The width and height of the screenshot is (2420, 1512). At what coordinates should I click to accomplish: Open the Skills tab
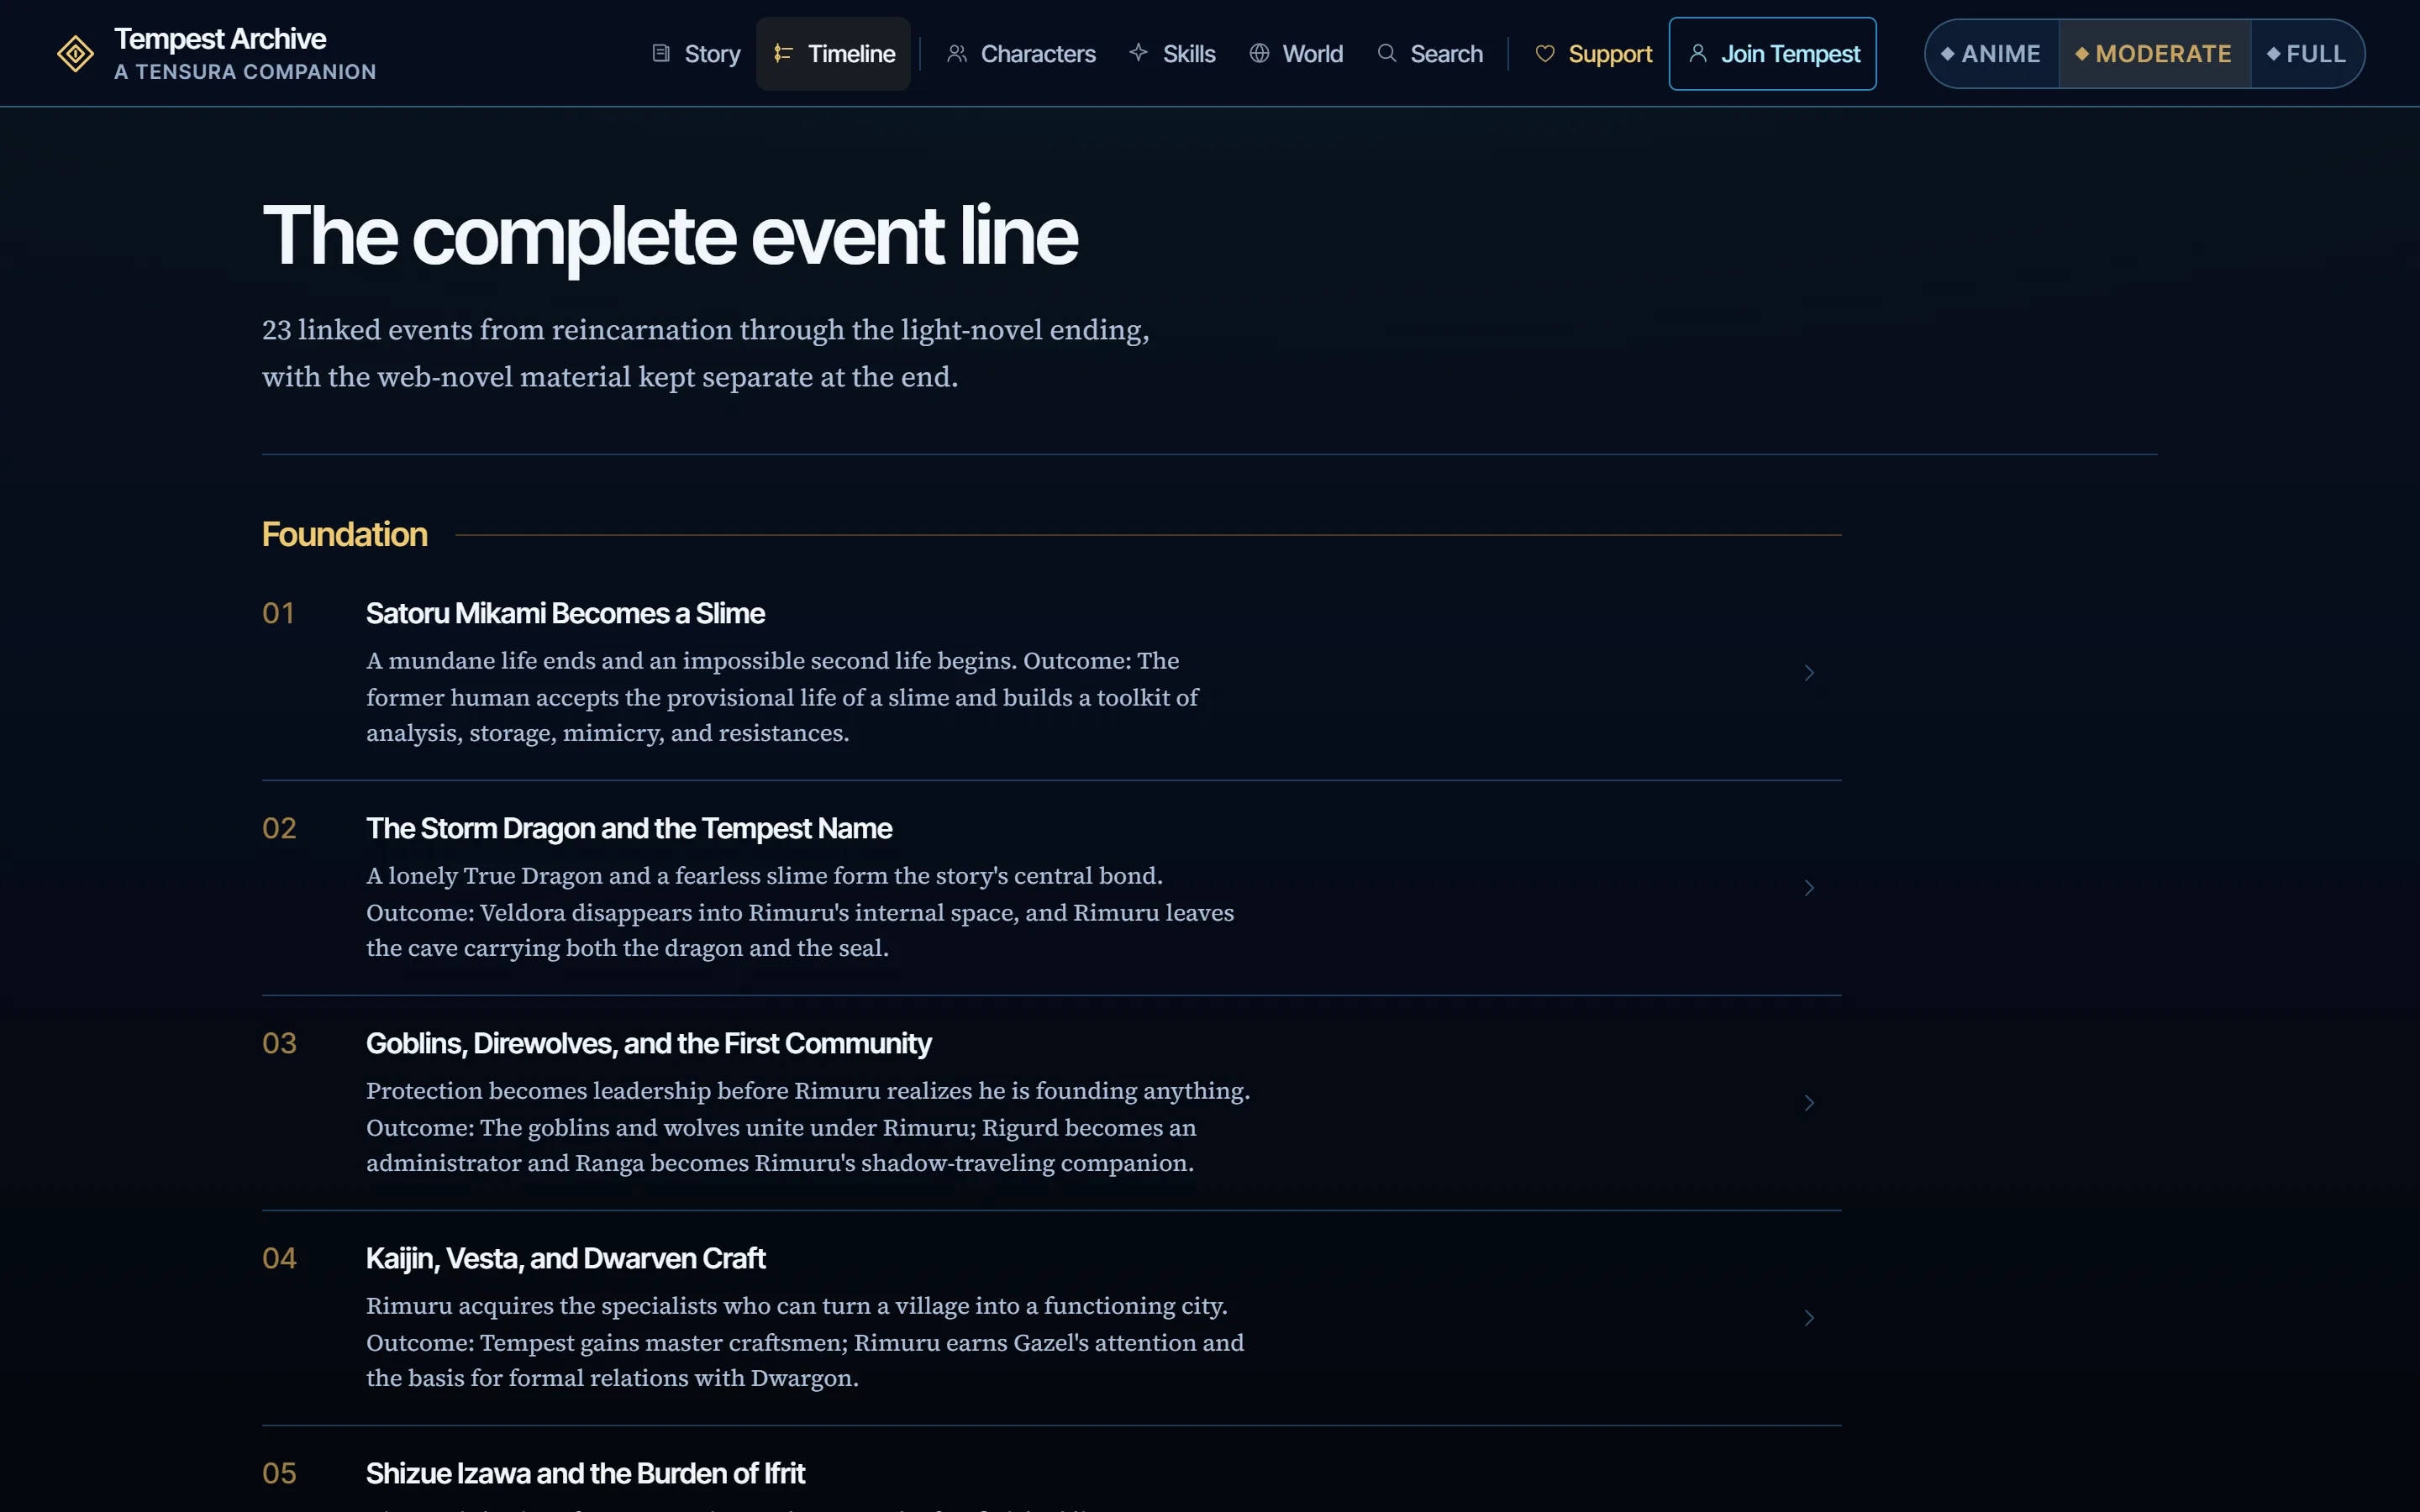tap(1172, 54)
